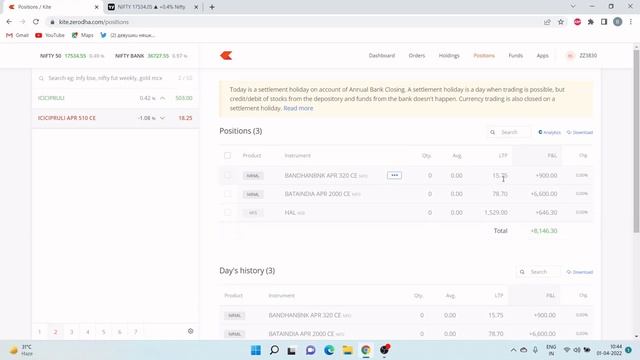
Task: Click the Positions search field
Action: point(509,132)
